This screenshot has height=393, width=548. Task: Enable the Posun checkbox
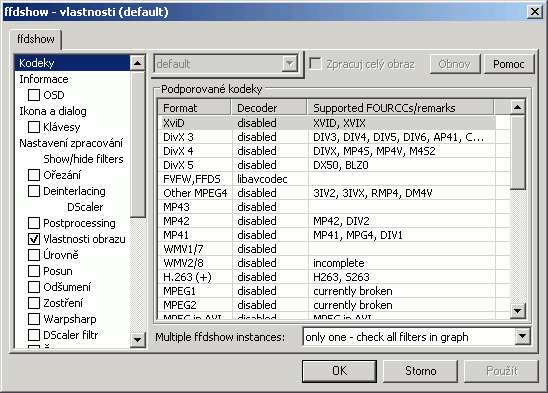pyautogui.click(x=34, y=271)
